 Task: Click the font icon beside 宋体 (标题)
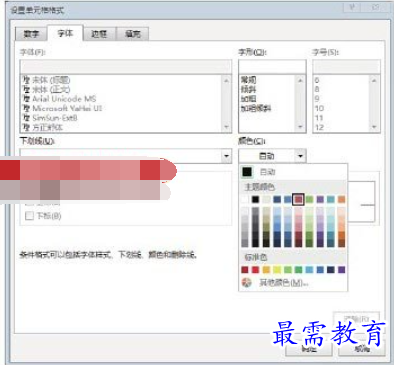(x=26, y=80)
